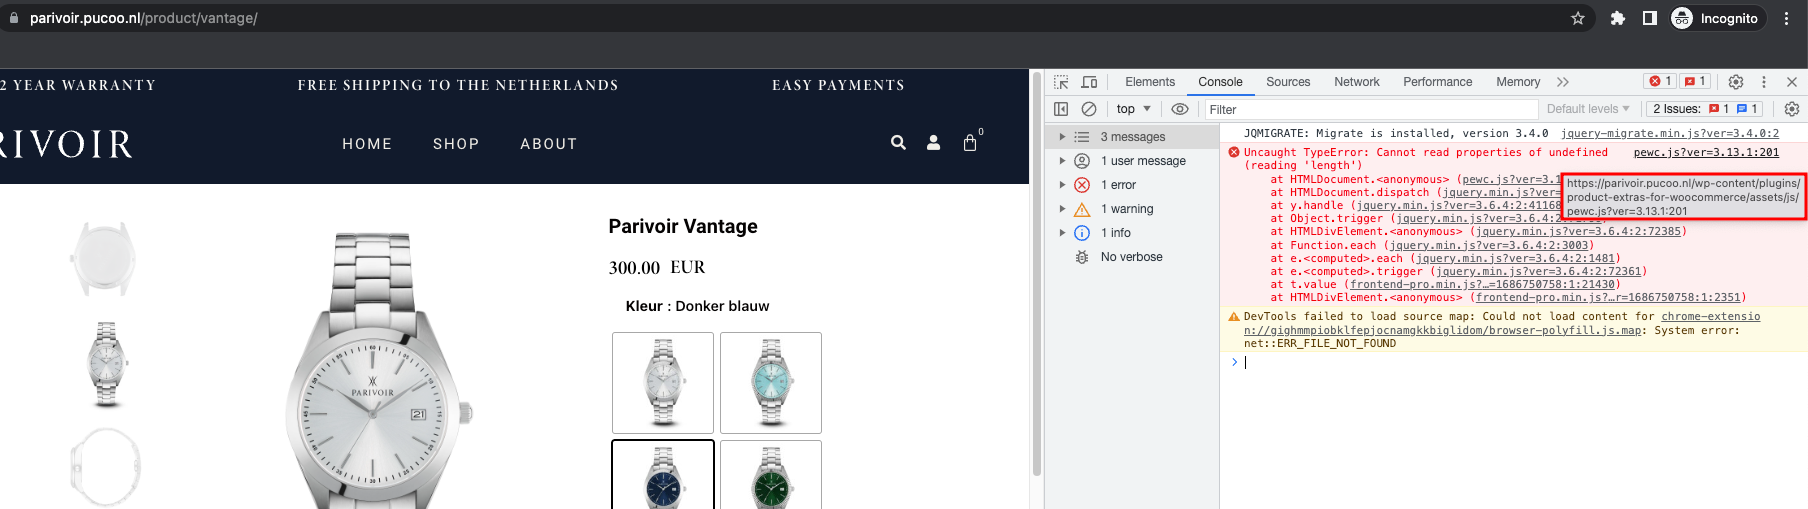Click into the console Filter field
1808x509 pixels.
click(1370, 109)
